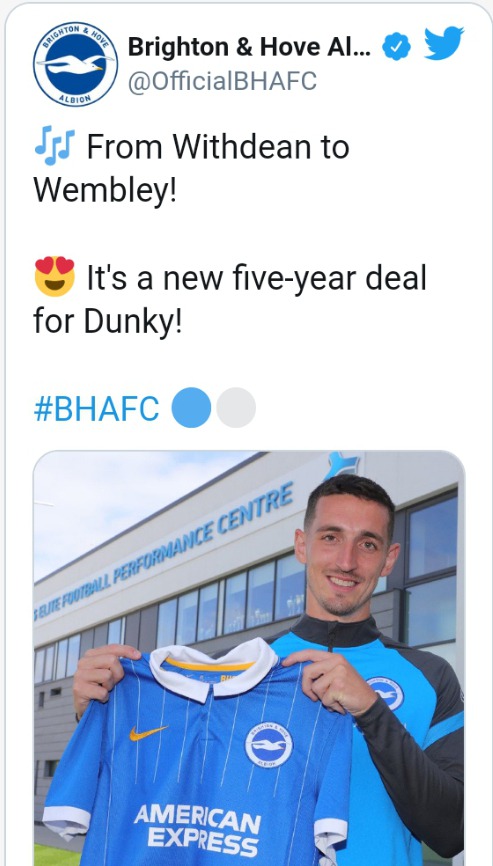Click the 'new five-year deal for Dunky!' text
Screen dimensions: 493x866
click(x=230, y=299)
